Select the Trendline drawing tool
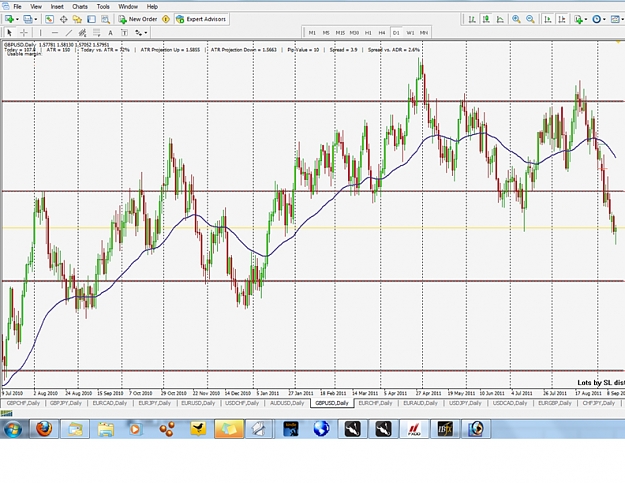 tap(69, 33)
